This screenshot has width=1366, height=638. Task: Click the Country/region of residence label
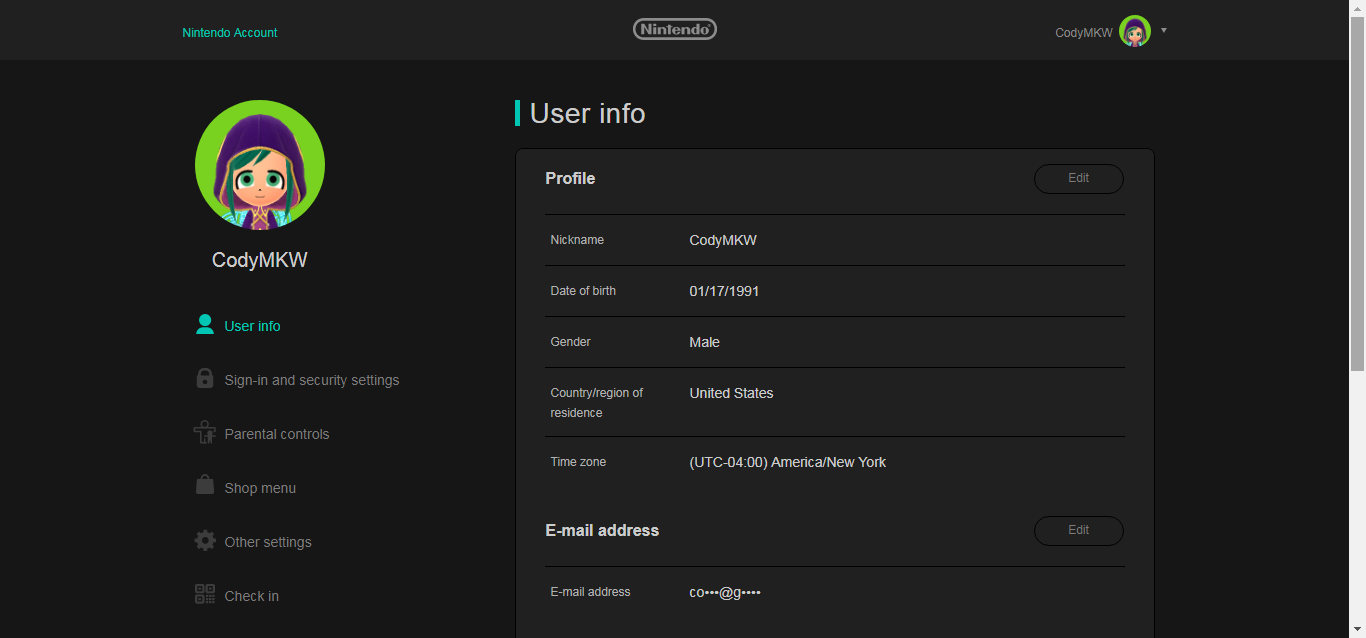pos(597,402)
